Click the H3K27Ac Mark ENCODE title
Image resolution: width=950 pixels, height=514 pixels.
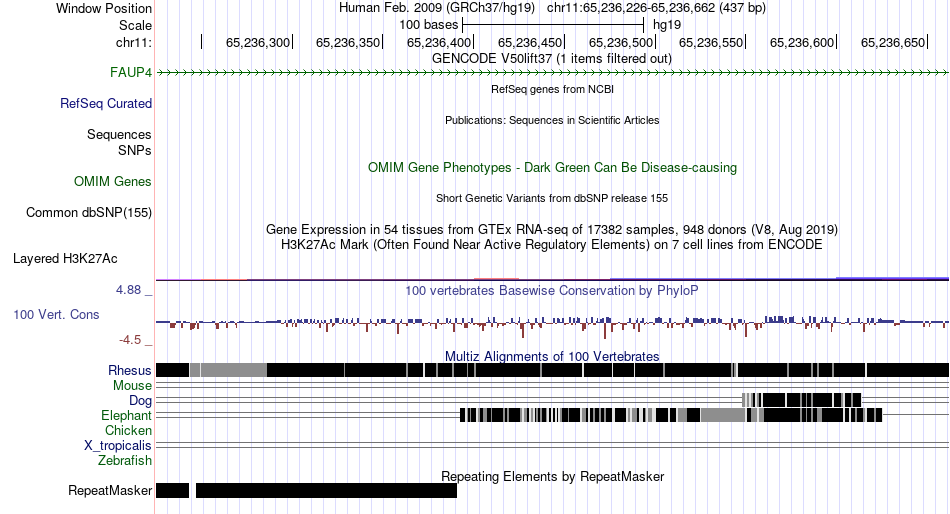551,245
